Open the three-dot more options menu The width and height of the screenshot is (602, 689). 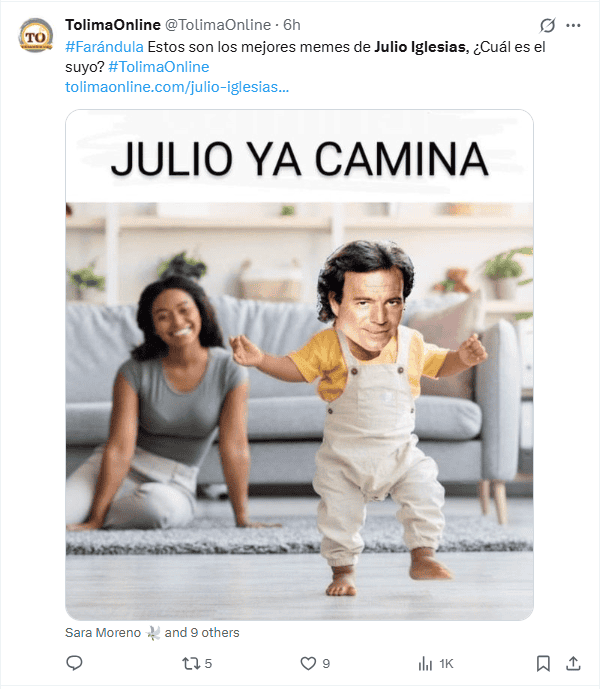point(573,25)
